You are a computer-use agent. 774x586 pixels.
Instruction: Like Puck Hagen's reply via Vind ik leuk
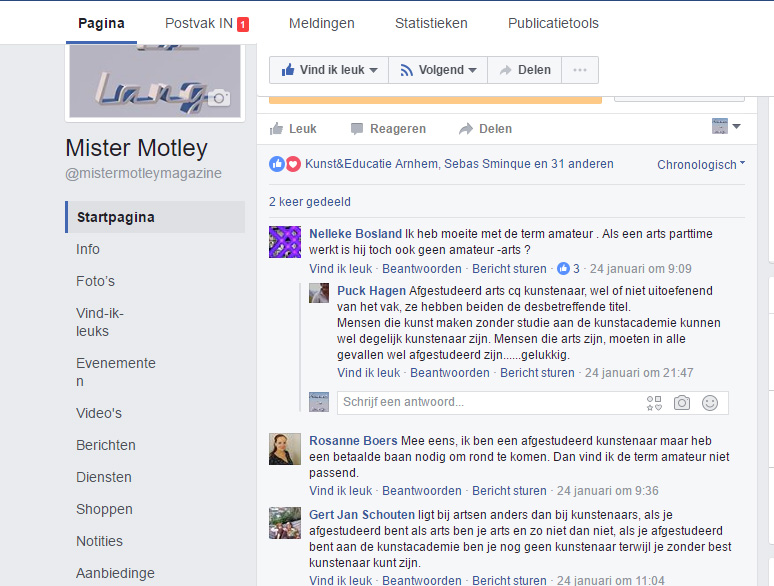(x=368, y=373)
